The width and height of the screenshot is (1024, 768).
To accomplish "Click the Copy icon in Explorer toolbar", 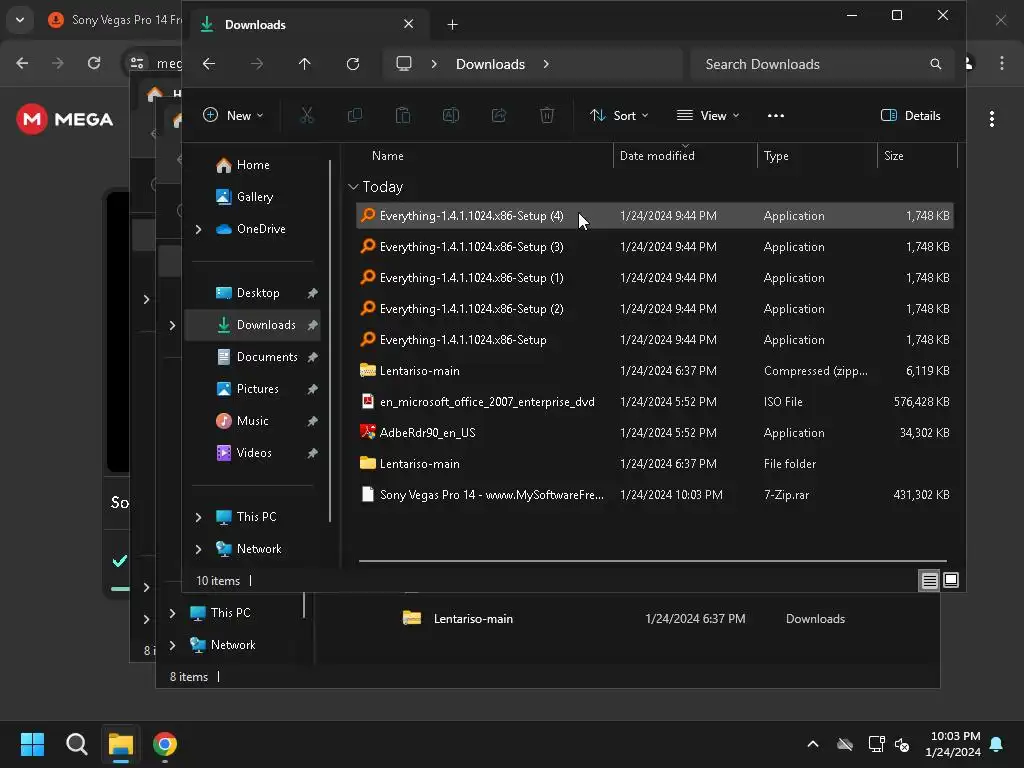I will 355,116.
